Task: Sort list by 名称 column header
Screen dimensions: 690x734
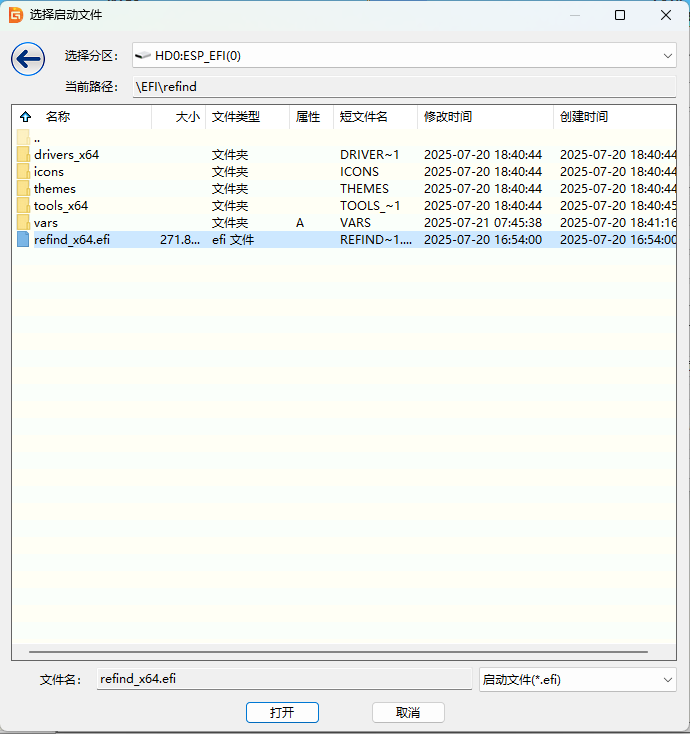Action: point(58,117)
